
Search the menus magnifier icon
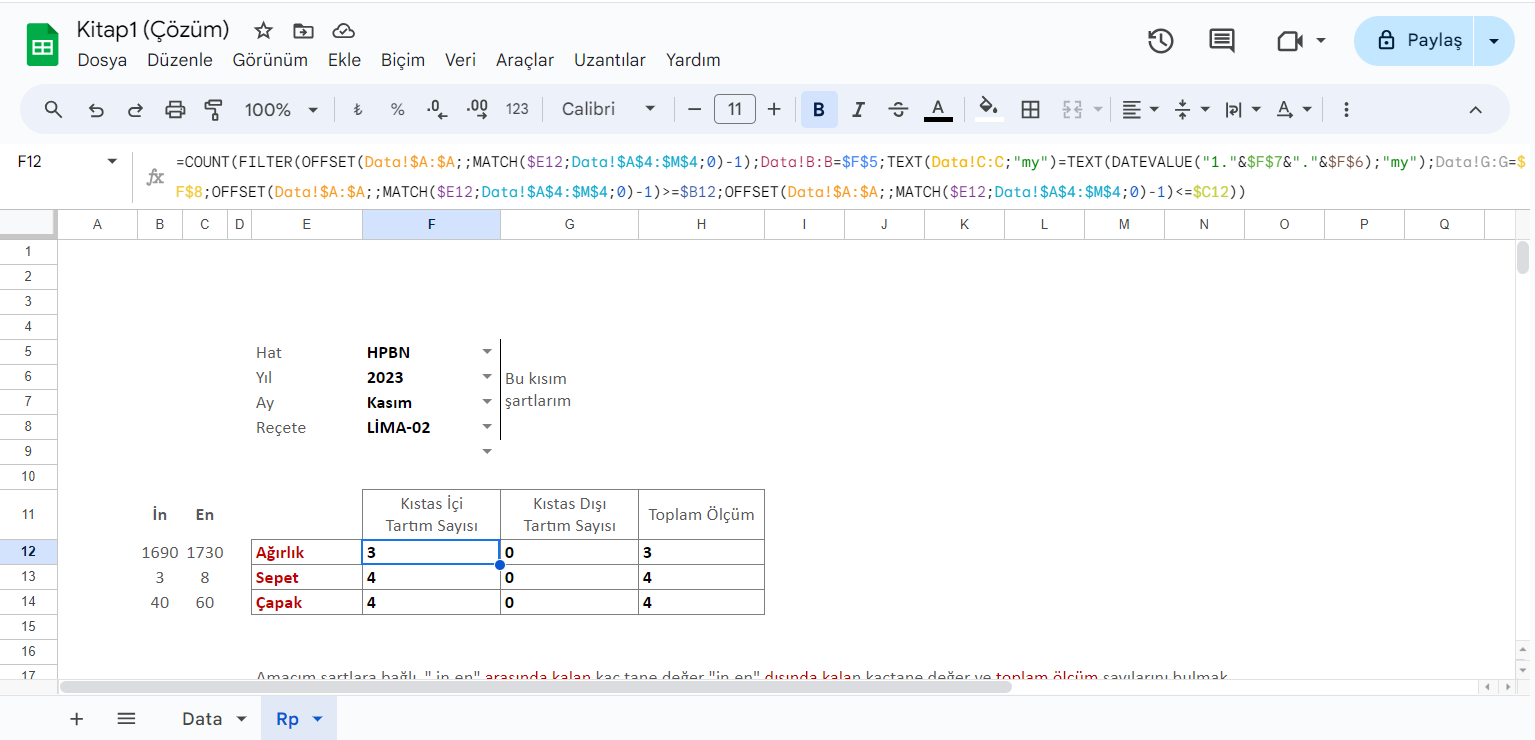click(x=54, y=109)
